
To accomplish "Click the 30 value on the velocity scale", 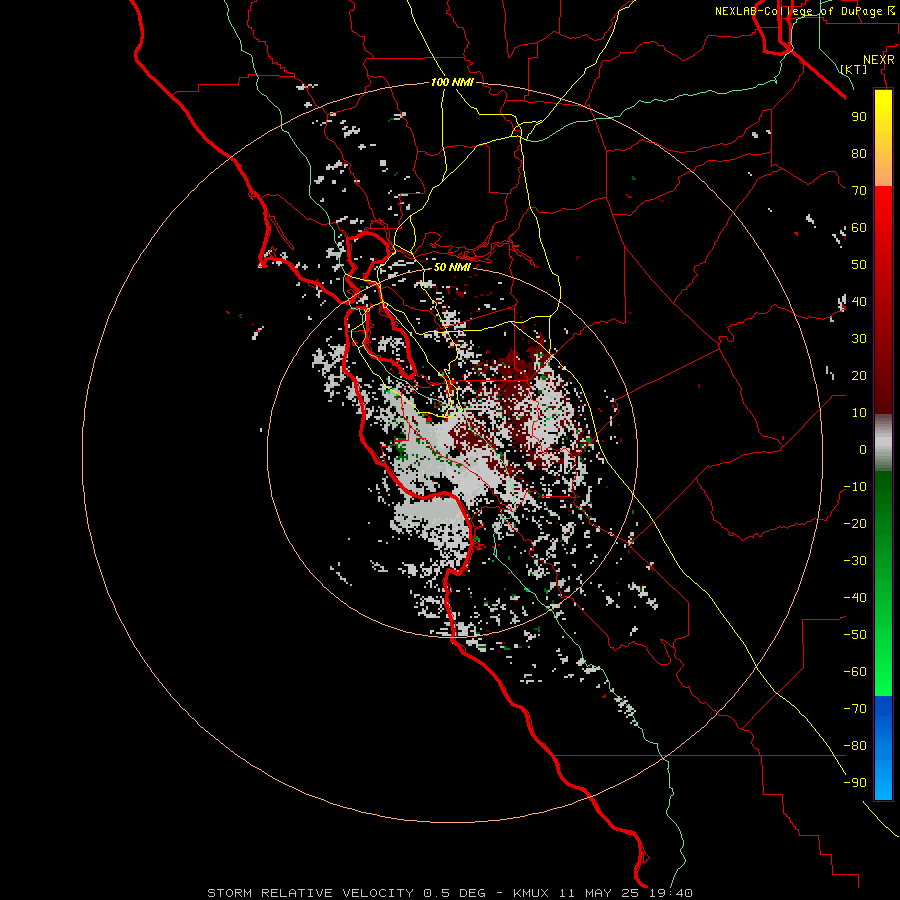I will 859,339.
